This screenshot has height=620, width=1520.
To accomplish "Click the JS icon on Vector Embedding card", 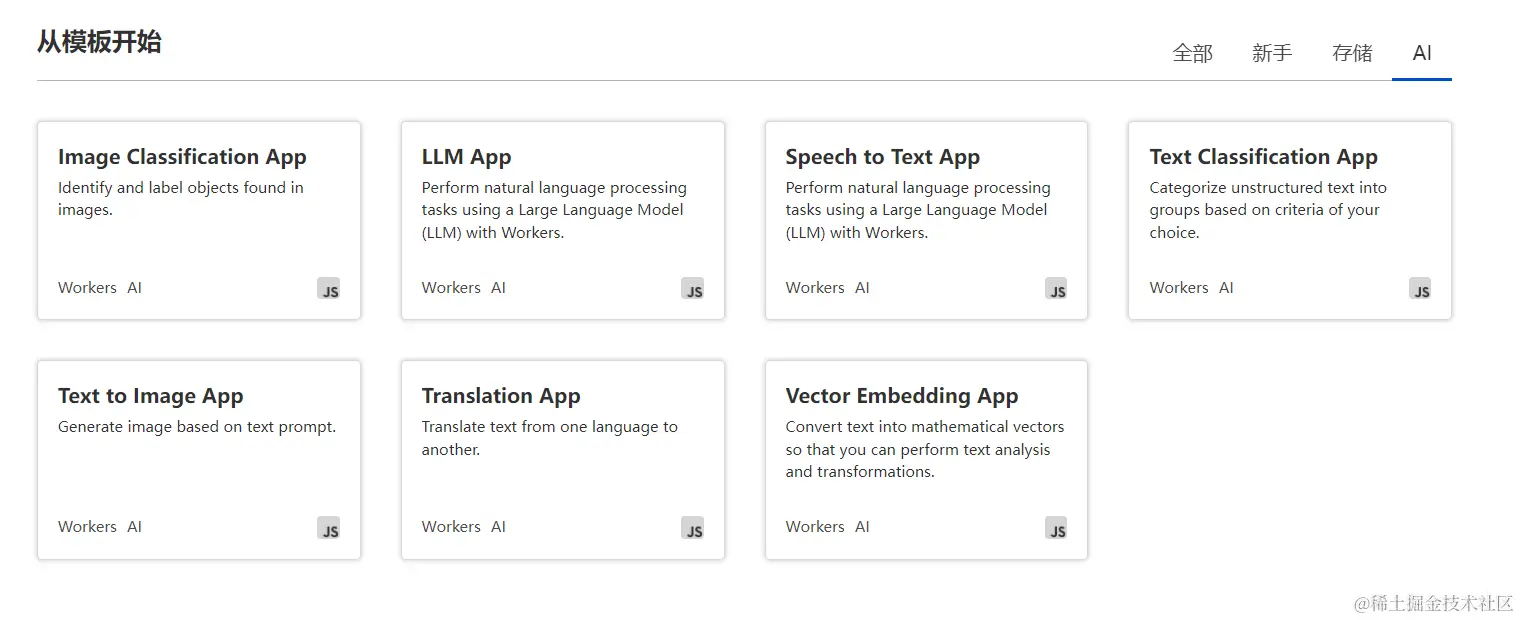I will pos(1057,528).
